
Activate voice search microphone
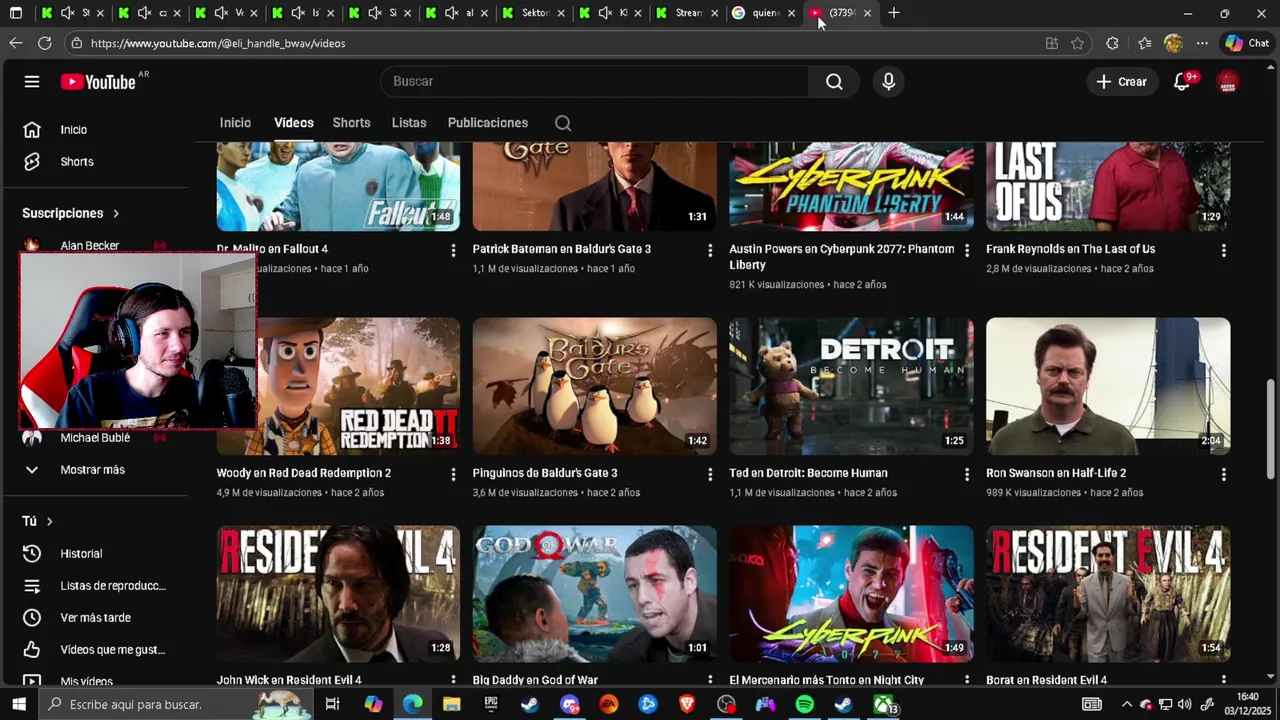[x=888, y=82]
